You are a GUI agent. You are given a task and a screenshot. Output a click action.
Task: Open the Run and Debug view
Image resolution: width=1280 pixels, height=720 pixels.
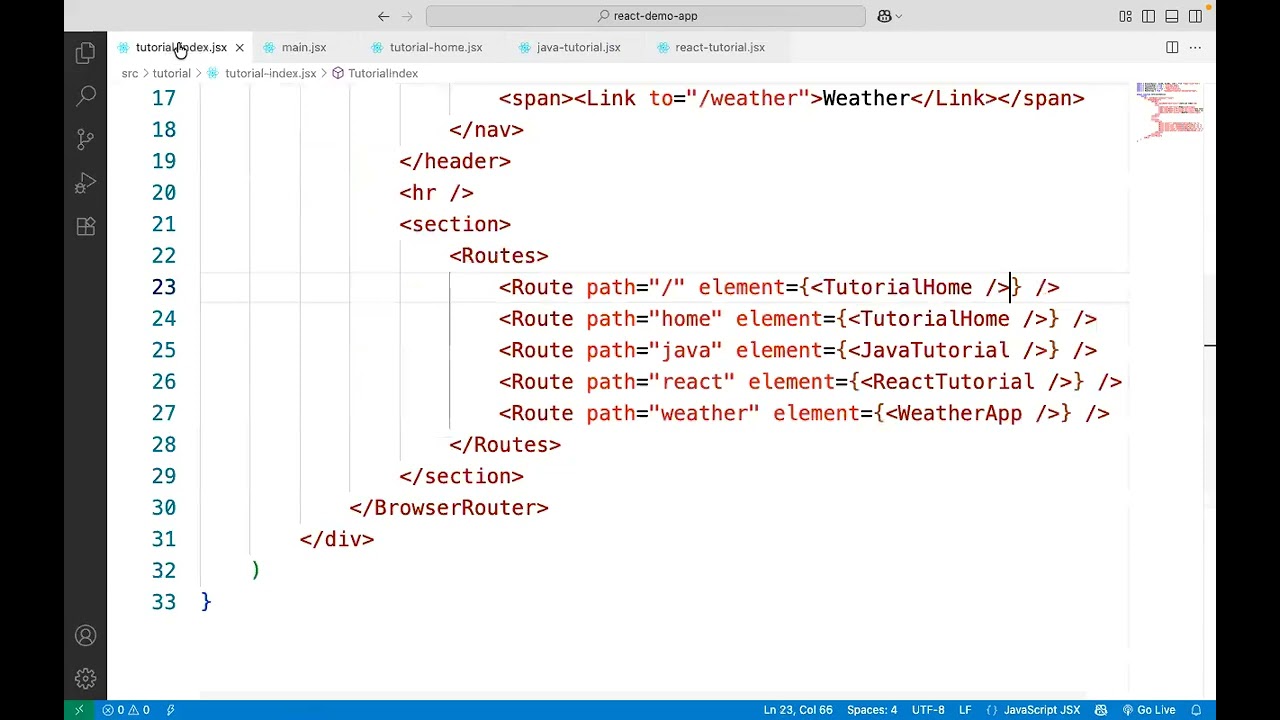pyautogui.click(x=86, y=183)
